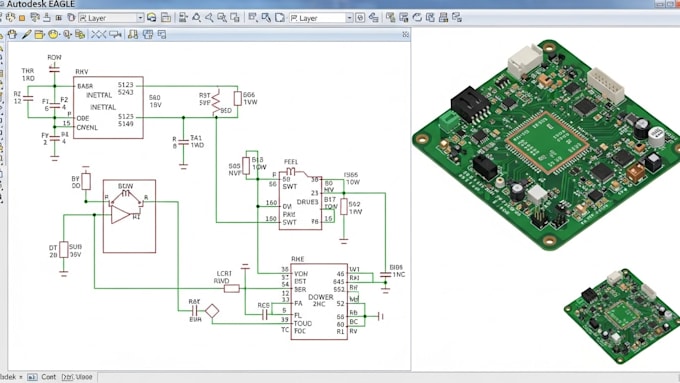
Task: Click the yellow folder icon in second toolbar
Action: 39,34
